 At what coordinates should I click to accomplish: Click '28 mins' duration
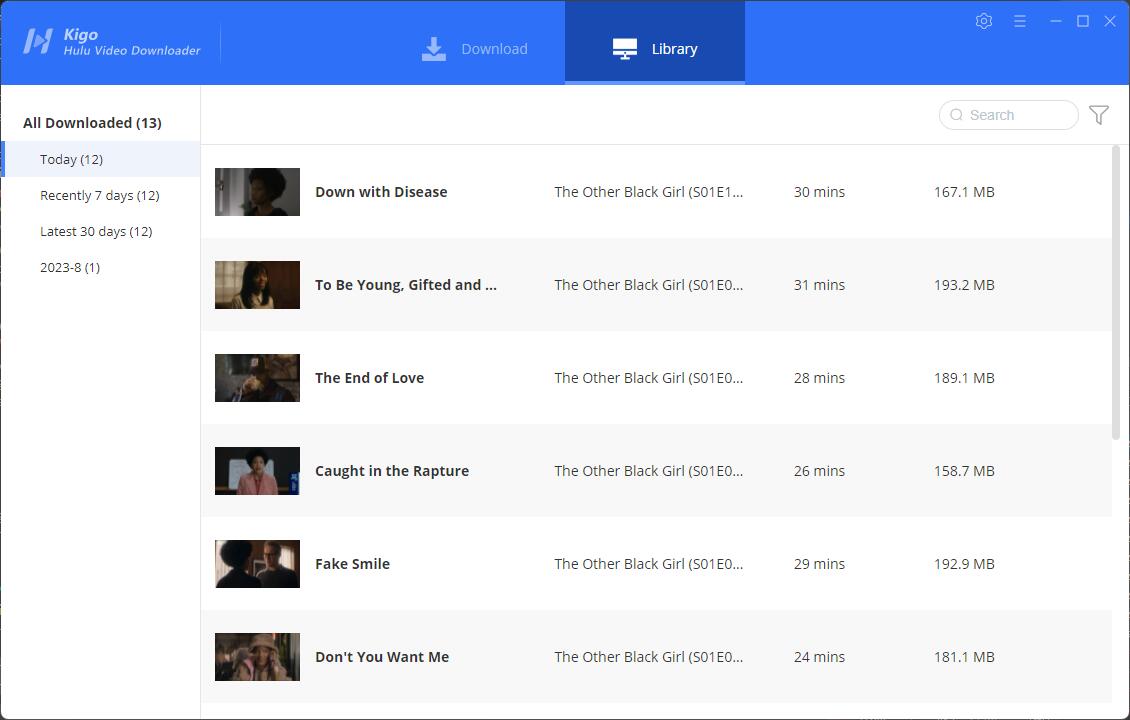coord(819,378)
